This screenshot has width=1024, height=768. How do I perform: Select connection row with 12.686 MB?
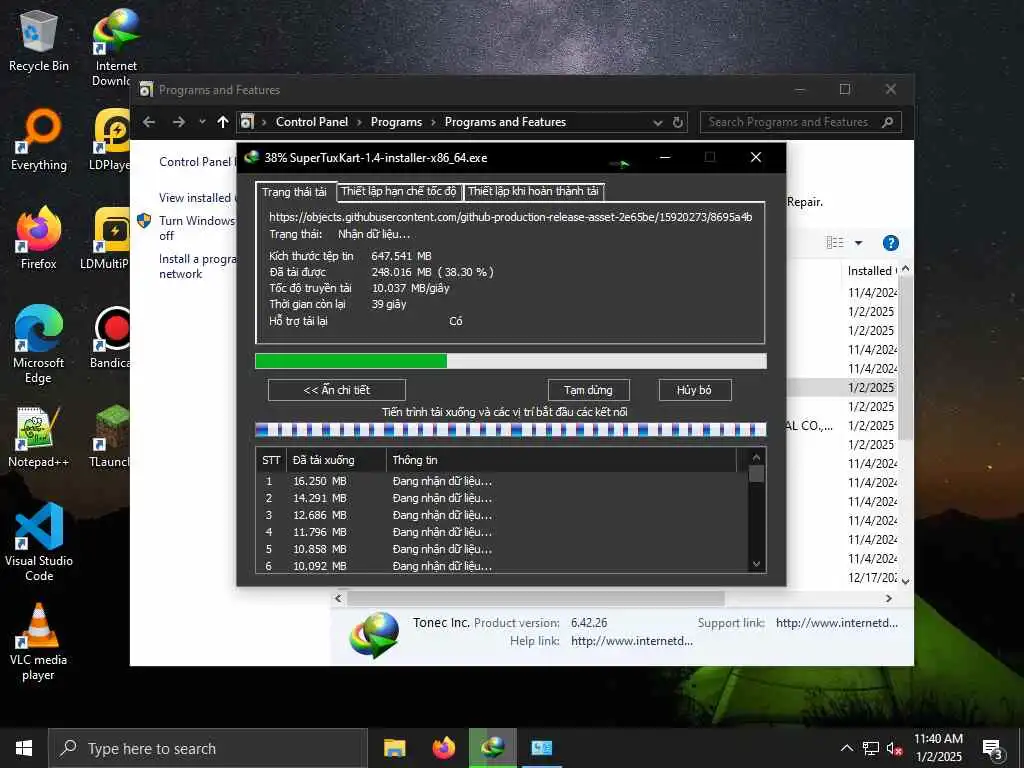[x=502, y=515]
